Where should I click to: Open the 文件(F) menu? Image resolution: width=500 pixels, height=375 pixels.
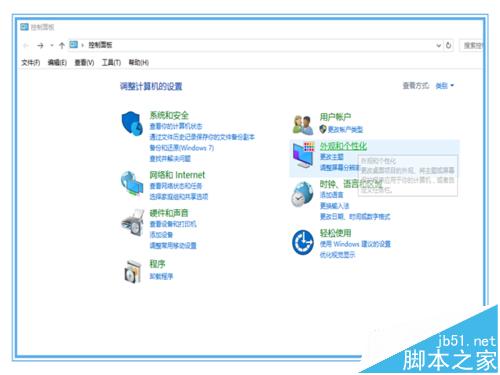tap(31, 62)
